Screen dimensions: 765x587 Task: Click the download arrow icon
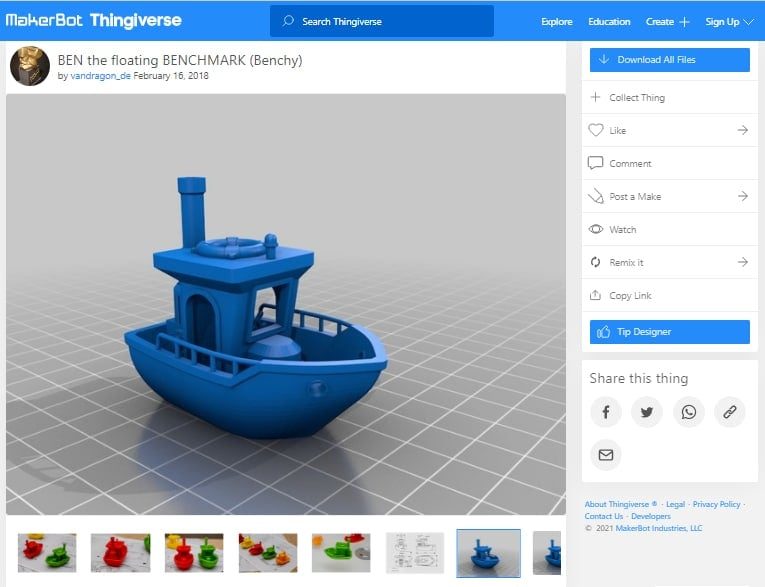tap(604, 60)
